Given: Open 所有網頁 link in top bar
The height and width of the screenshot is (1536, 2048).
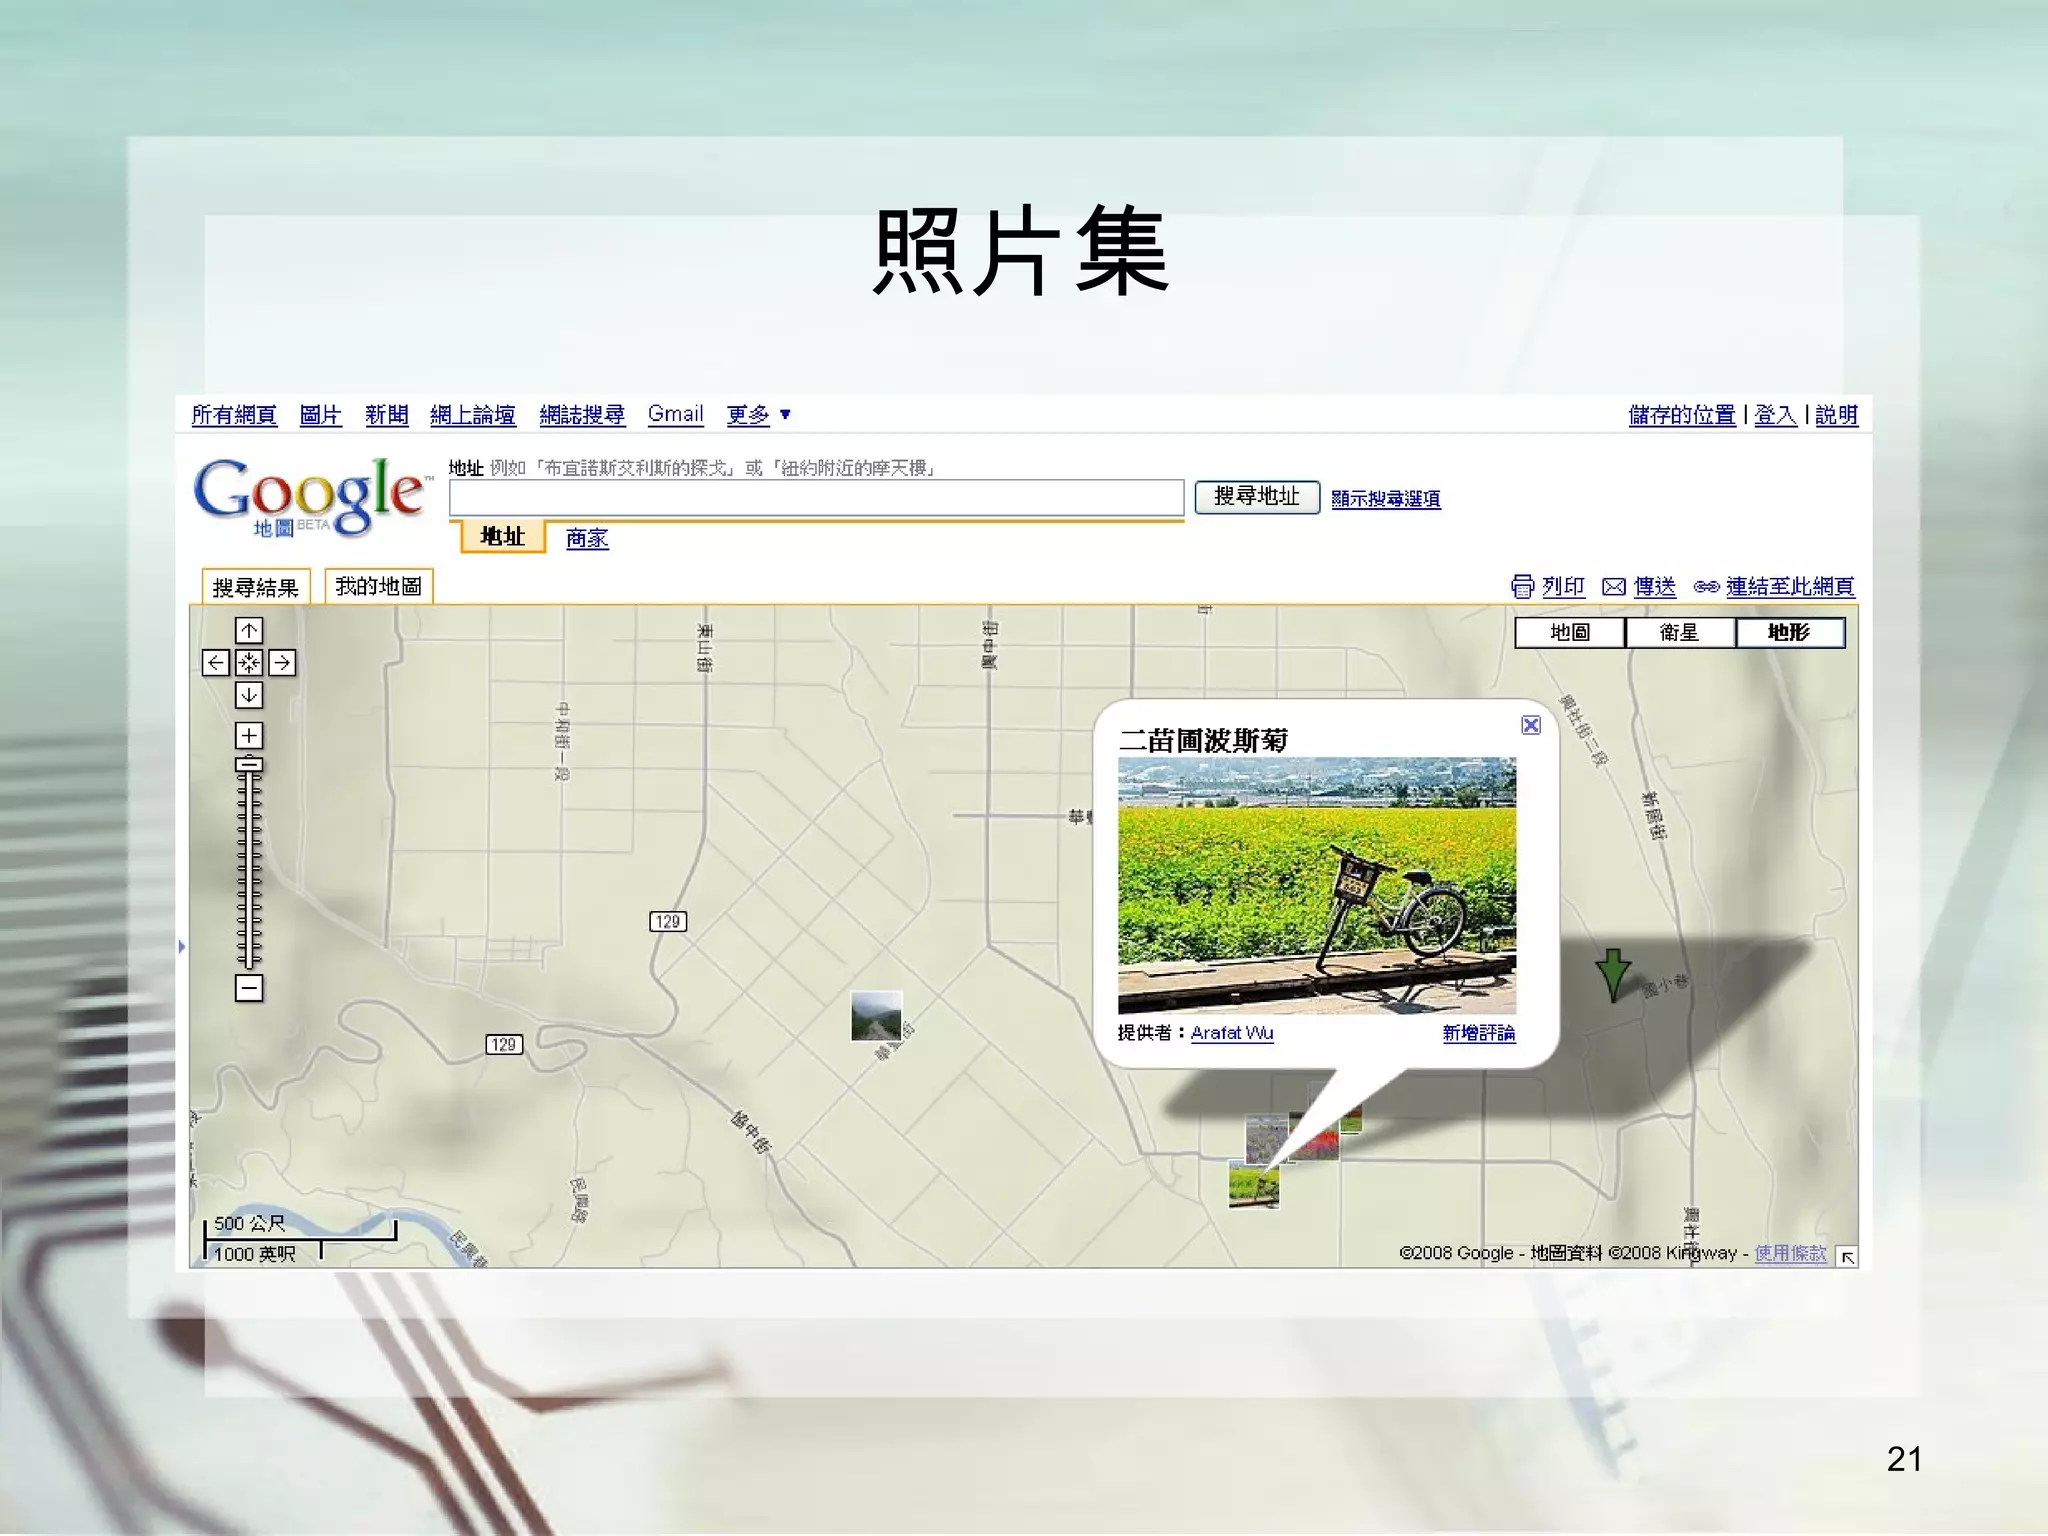Looking at the screenshot, I should [x=234, y=414].
